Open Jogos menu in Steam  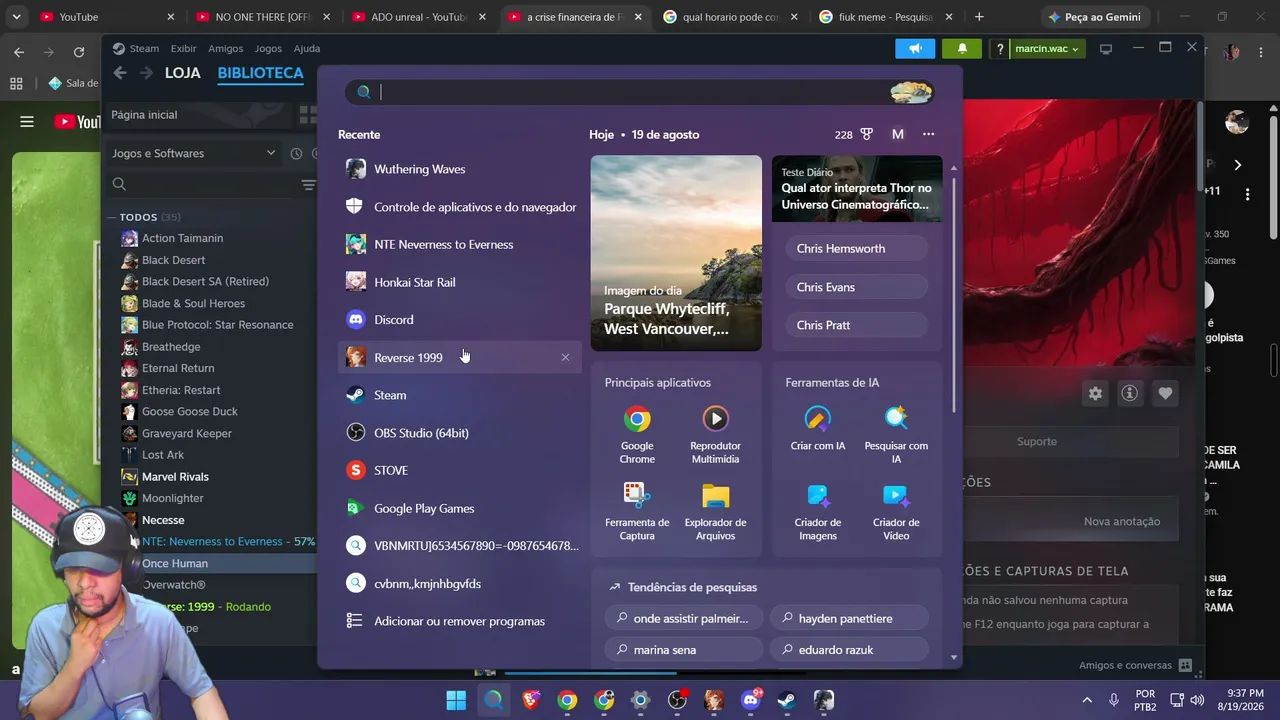point(268,48)
